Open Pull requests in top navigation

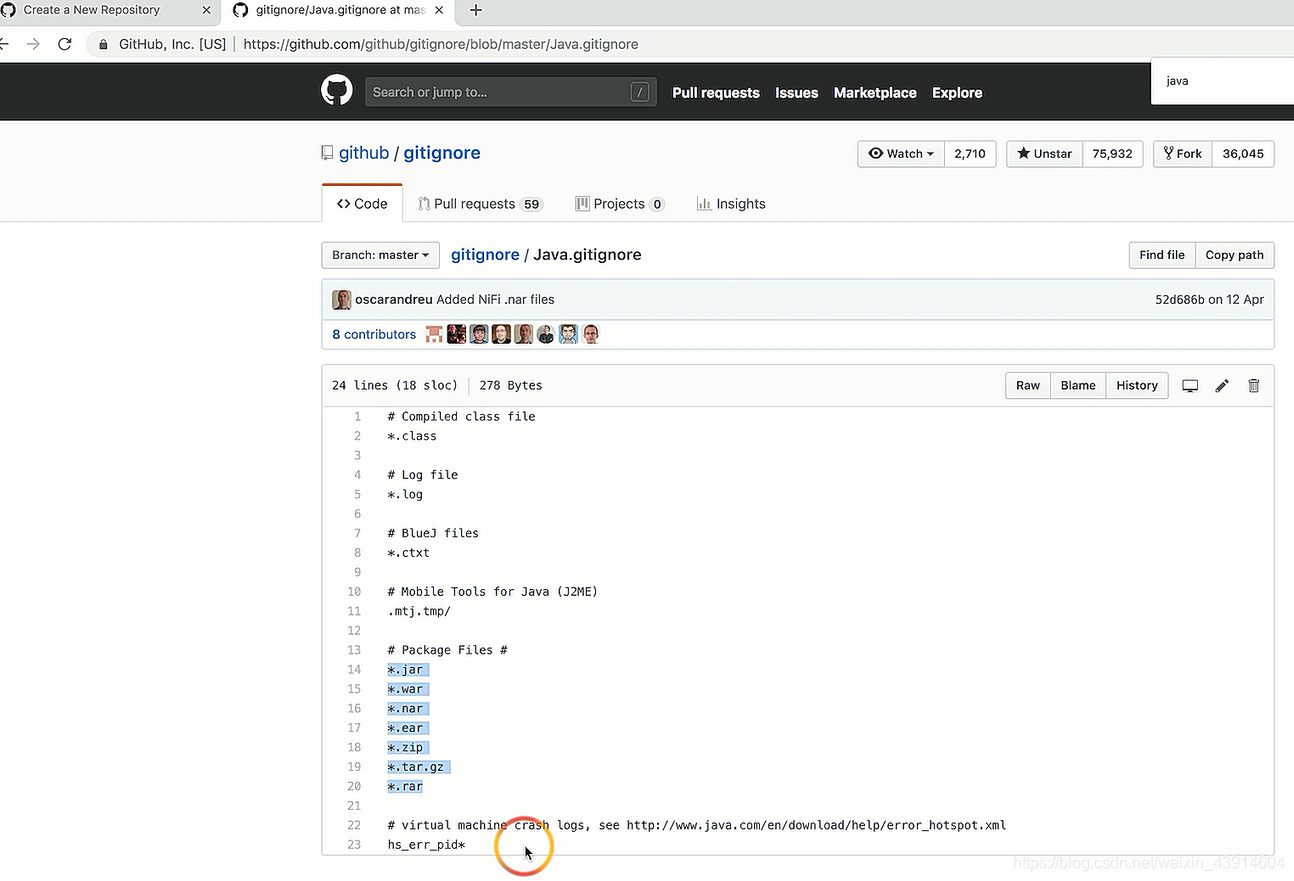coord(716,93)
